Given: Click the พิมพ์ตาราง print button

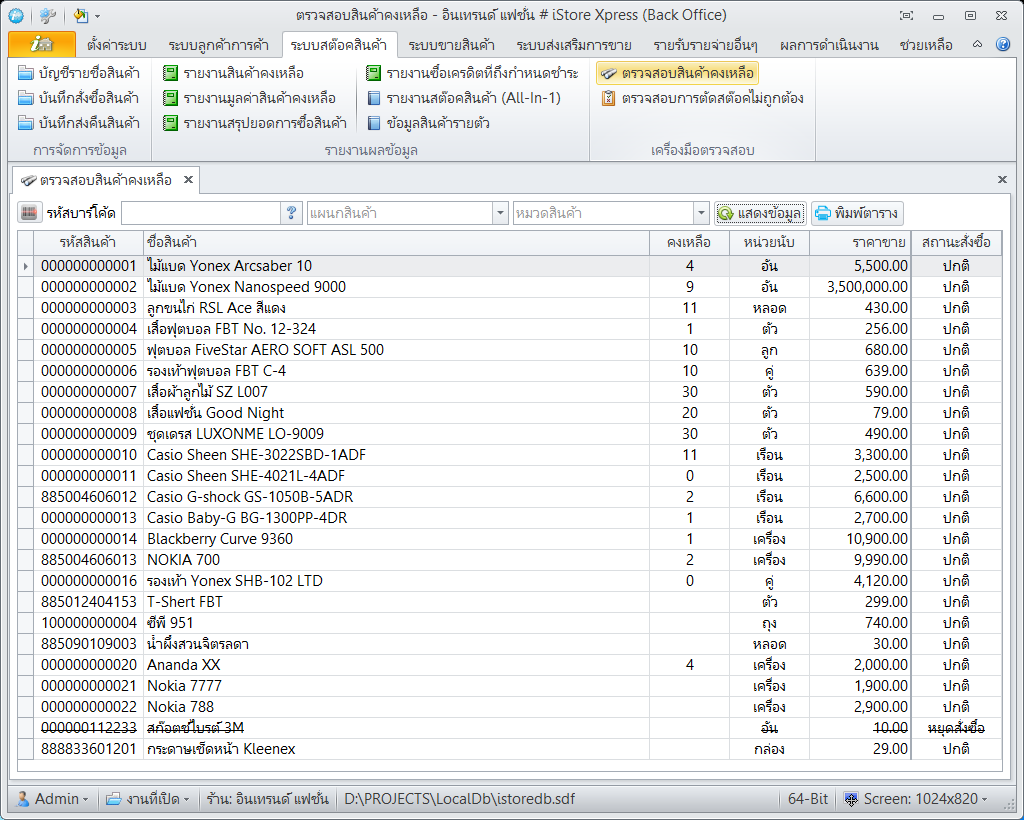Looking at the screenshot, I should tap(857, 213).
